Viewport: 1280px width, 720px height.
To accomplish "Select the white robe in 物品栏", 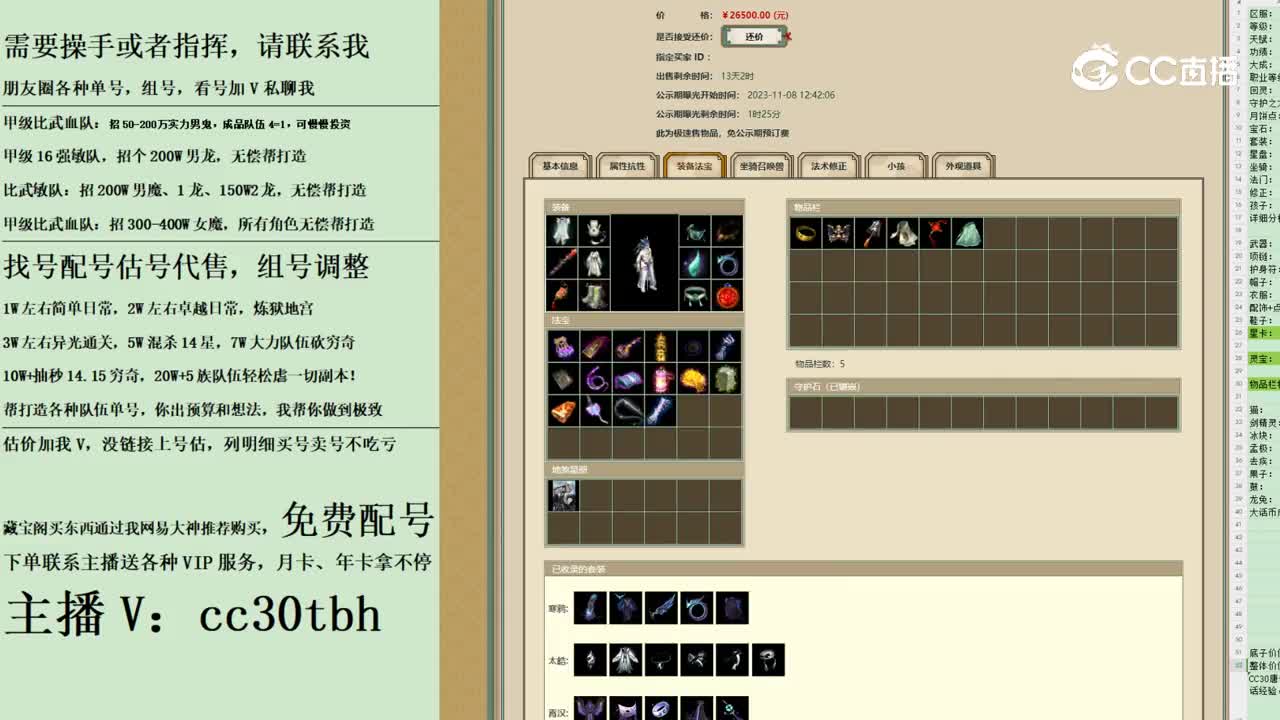I will (903, 233).
